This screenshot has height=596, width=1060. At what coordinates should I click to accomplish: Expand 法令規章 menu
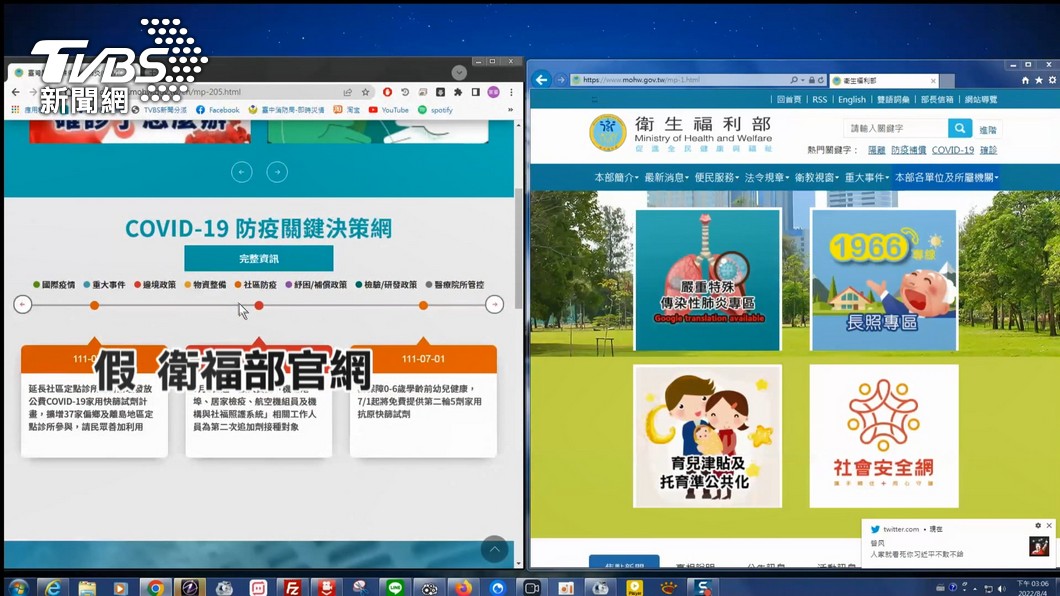(x=767, y=177)
